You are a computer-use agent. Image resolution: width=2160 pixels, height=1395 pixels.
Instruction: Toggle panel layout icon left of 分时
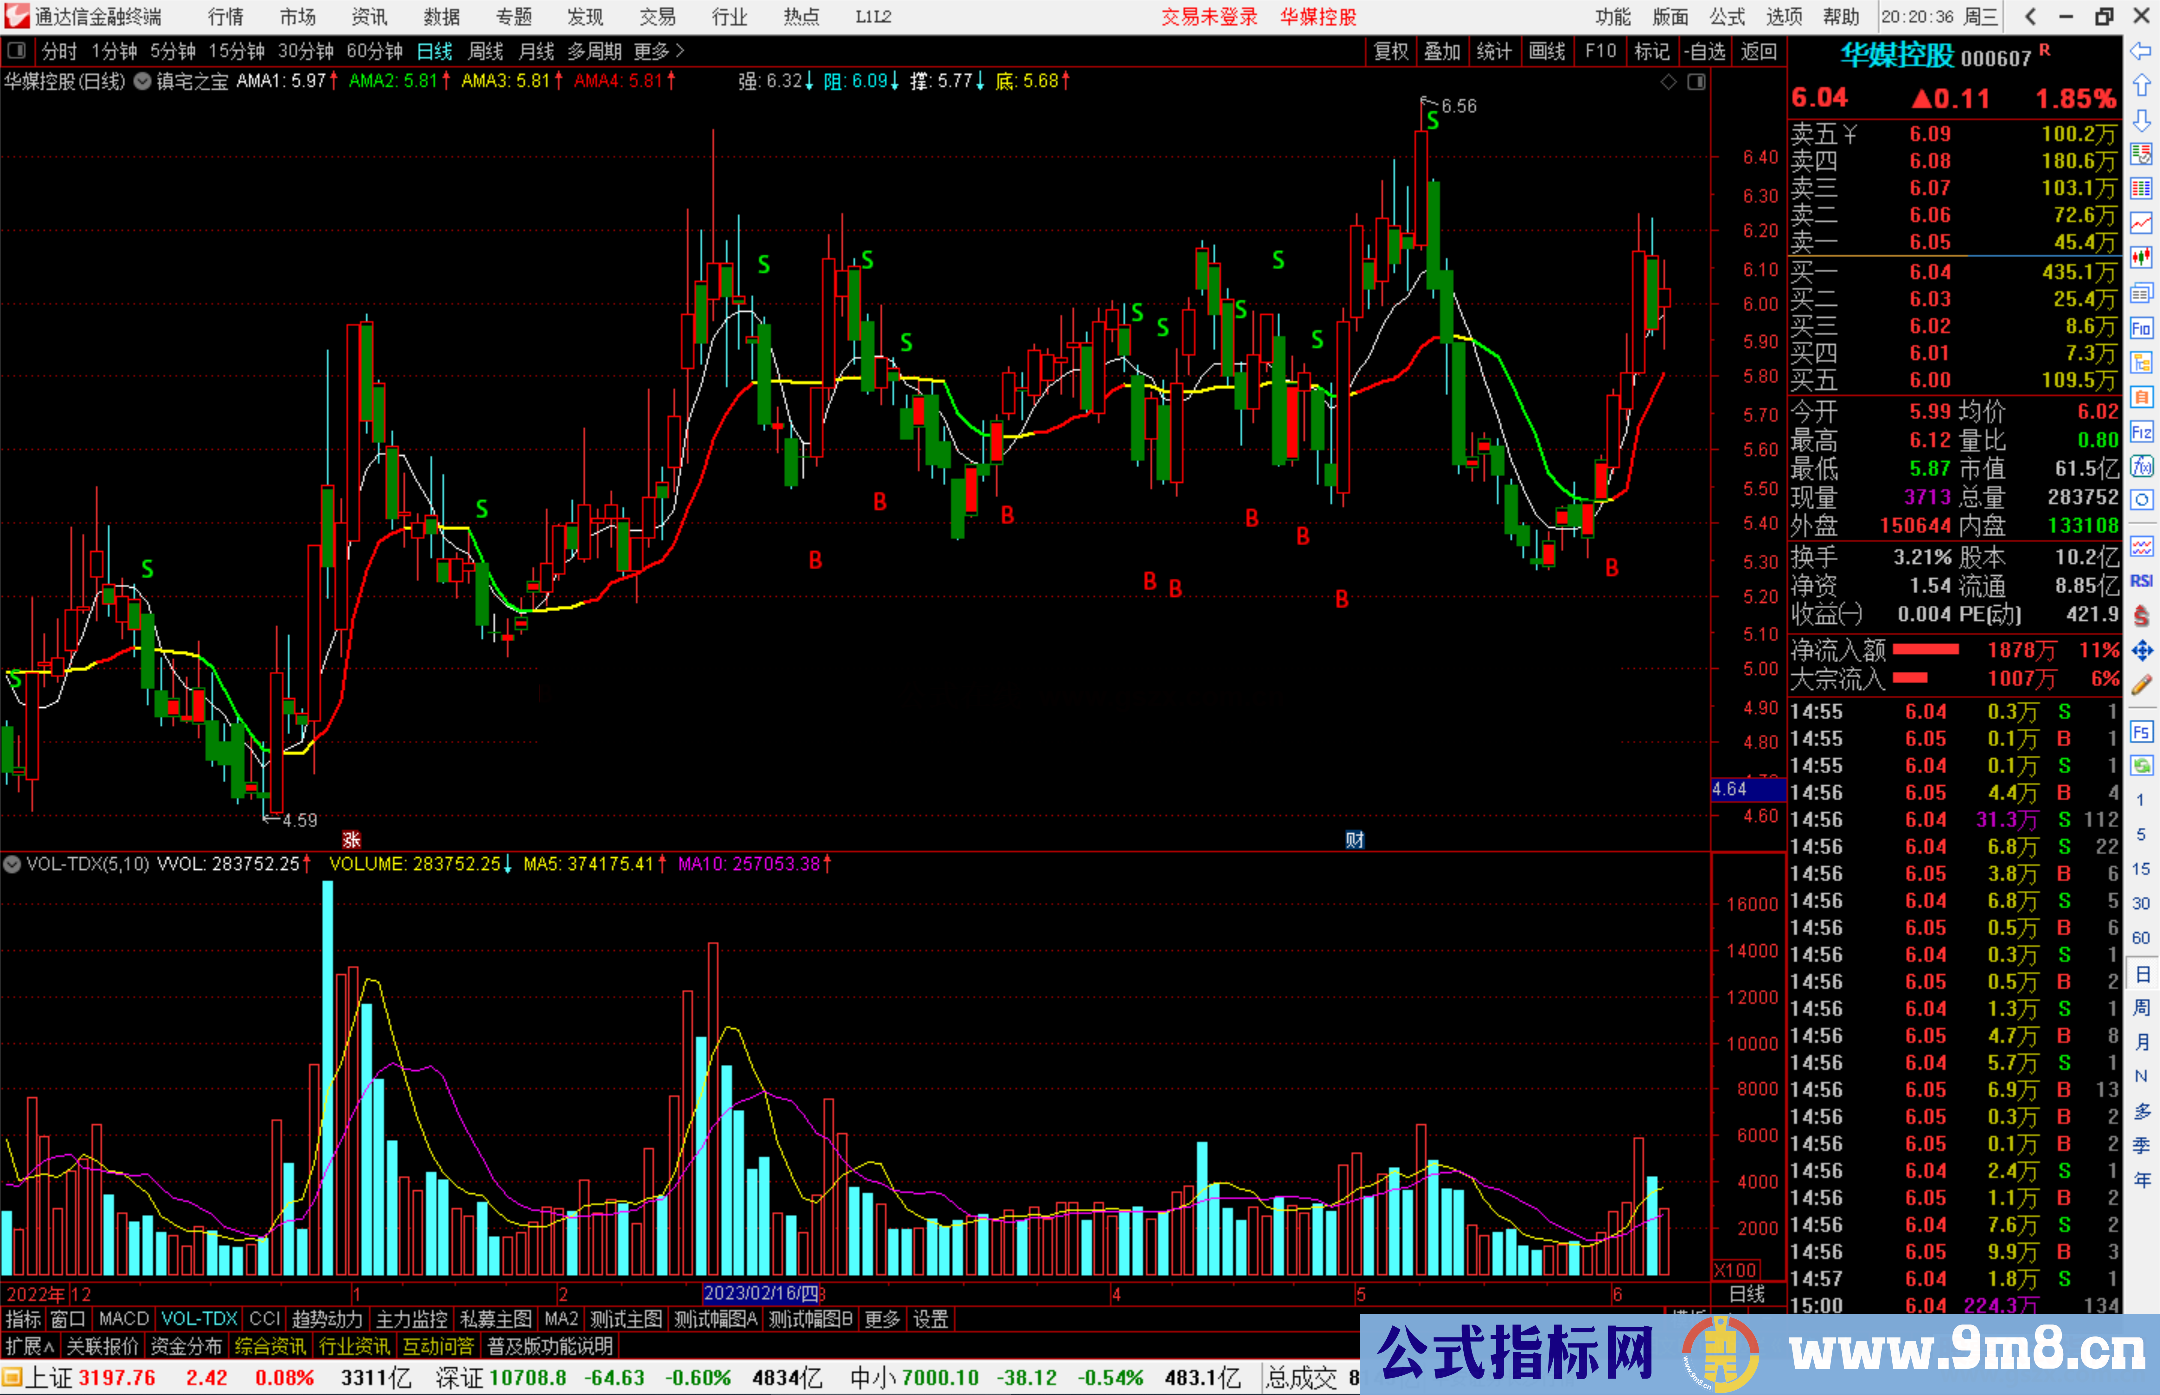[x=17, y=51]
